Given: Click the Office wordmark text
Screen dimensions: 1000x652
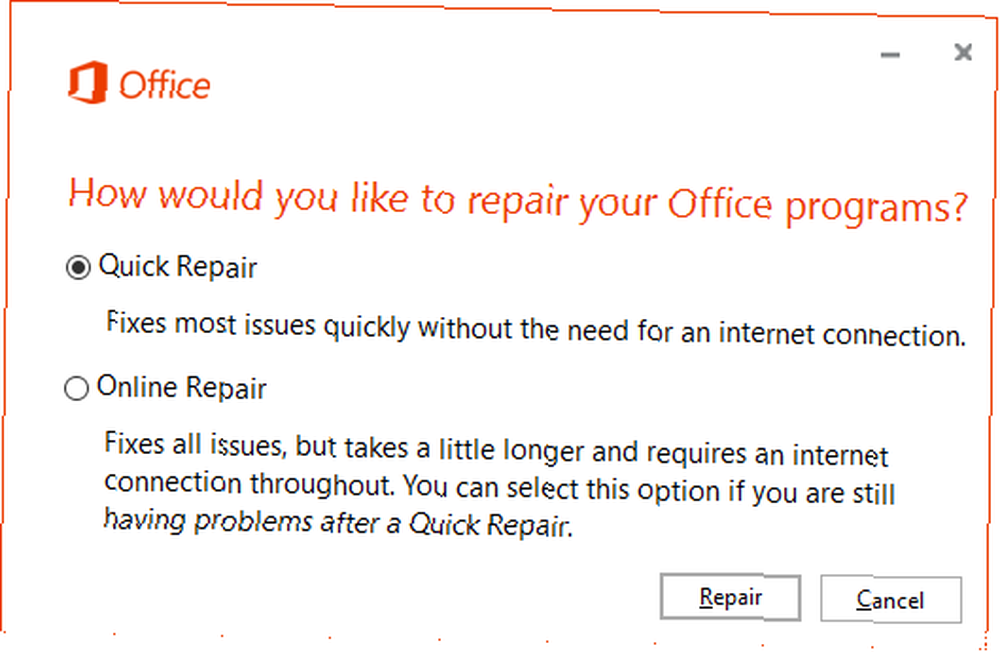Looking at the screenshot, I should 165,85.
